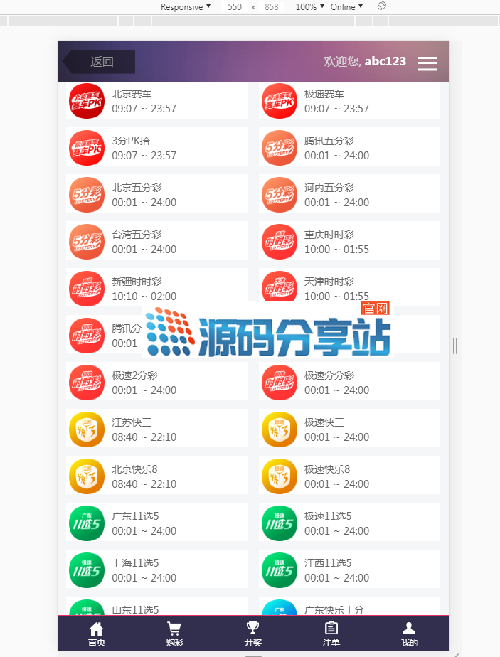
Task: Click 天津时时彩 title text
Action: [329, 282]
